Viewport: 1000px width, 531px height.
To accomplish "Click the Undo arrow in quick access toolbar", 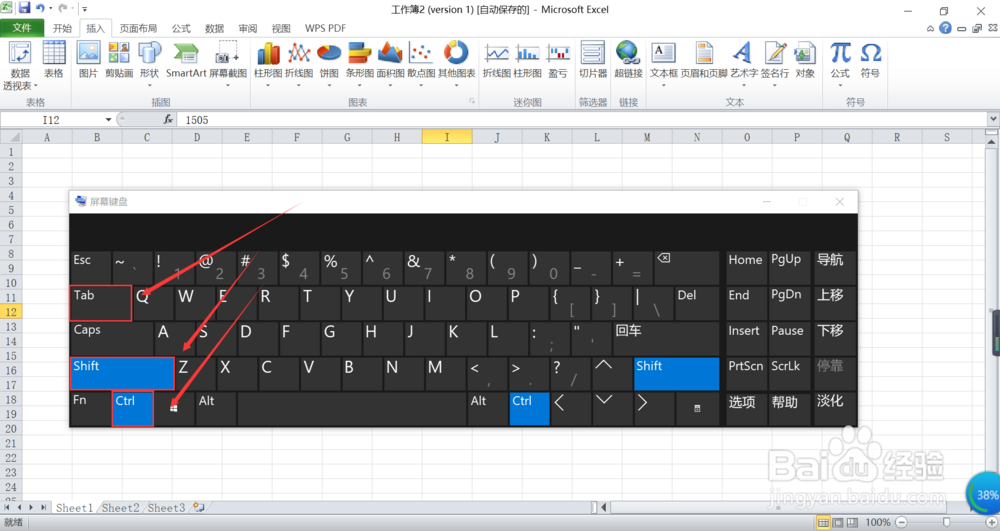I will tap(40, 8).
